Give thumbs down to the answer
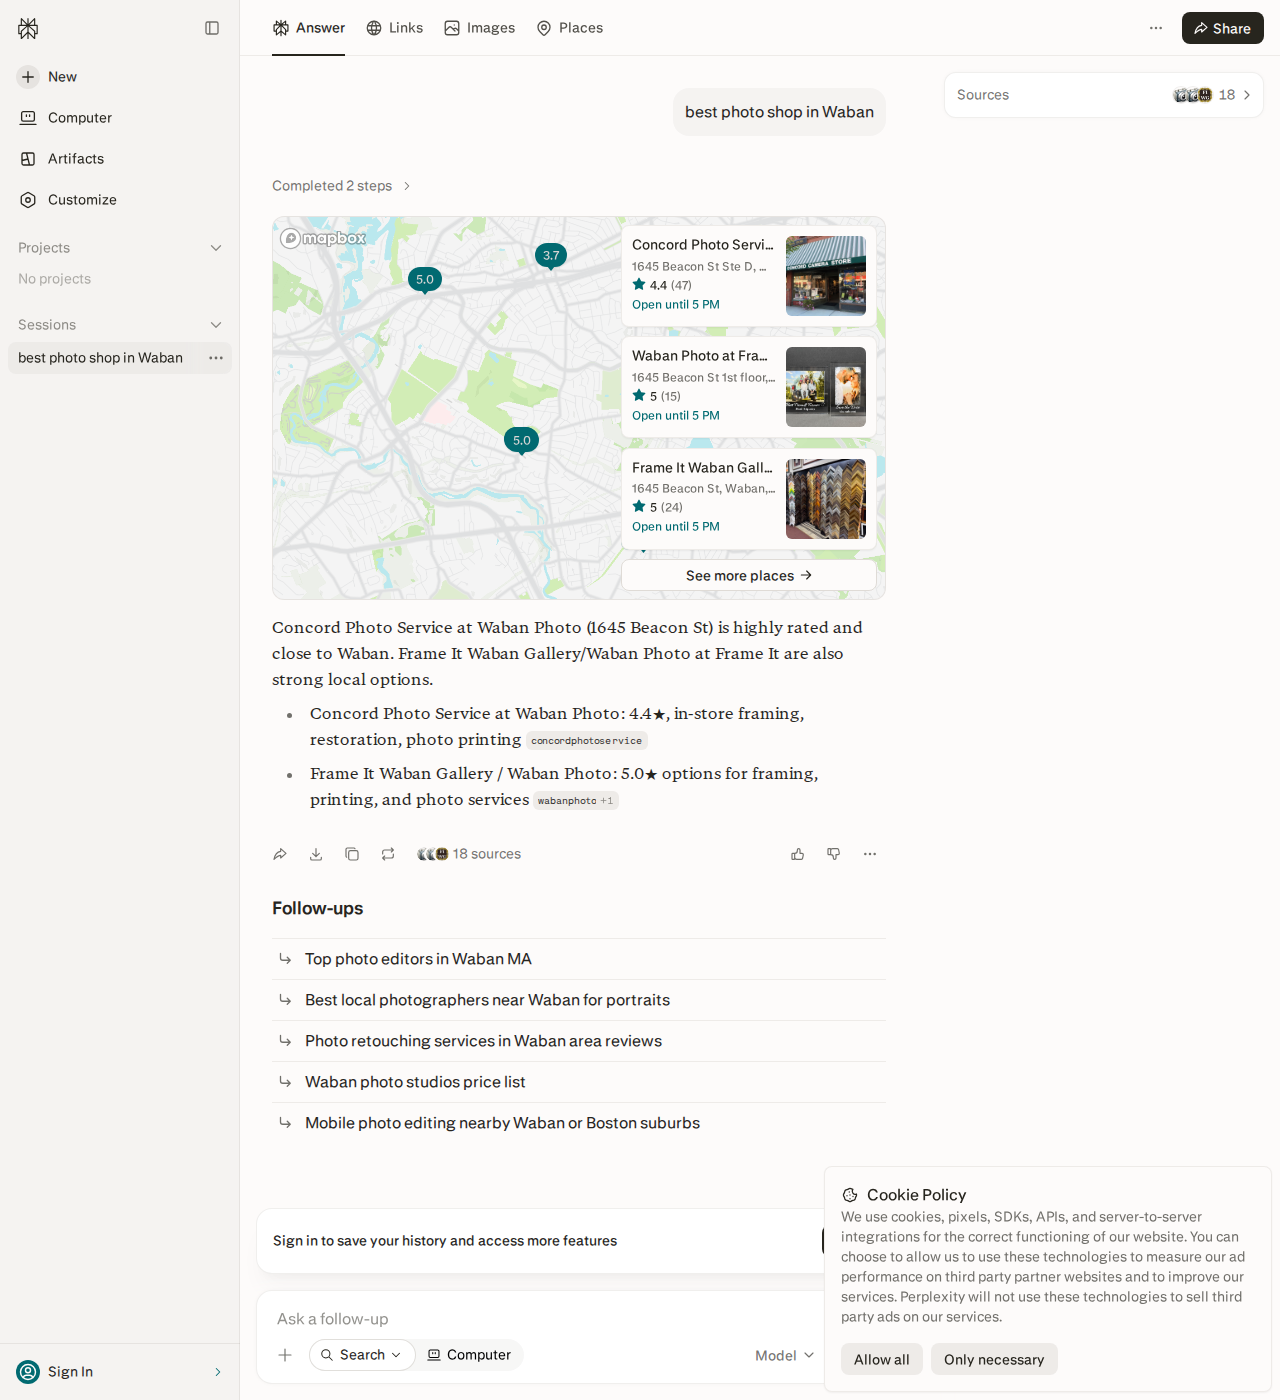Image resolution: width=1280 pixels, height=1400 pixels. click(834, 854)
